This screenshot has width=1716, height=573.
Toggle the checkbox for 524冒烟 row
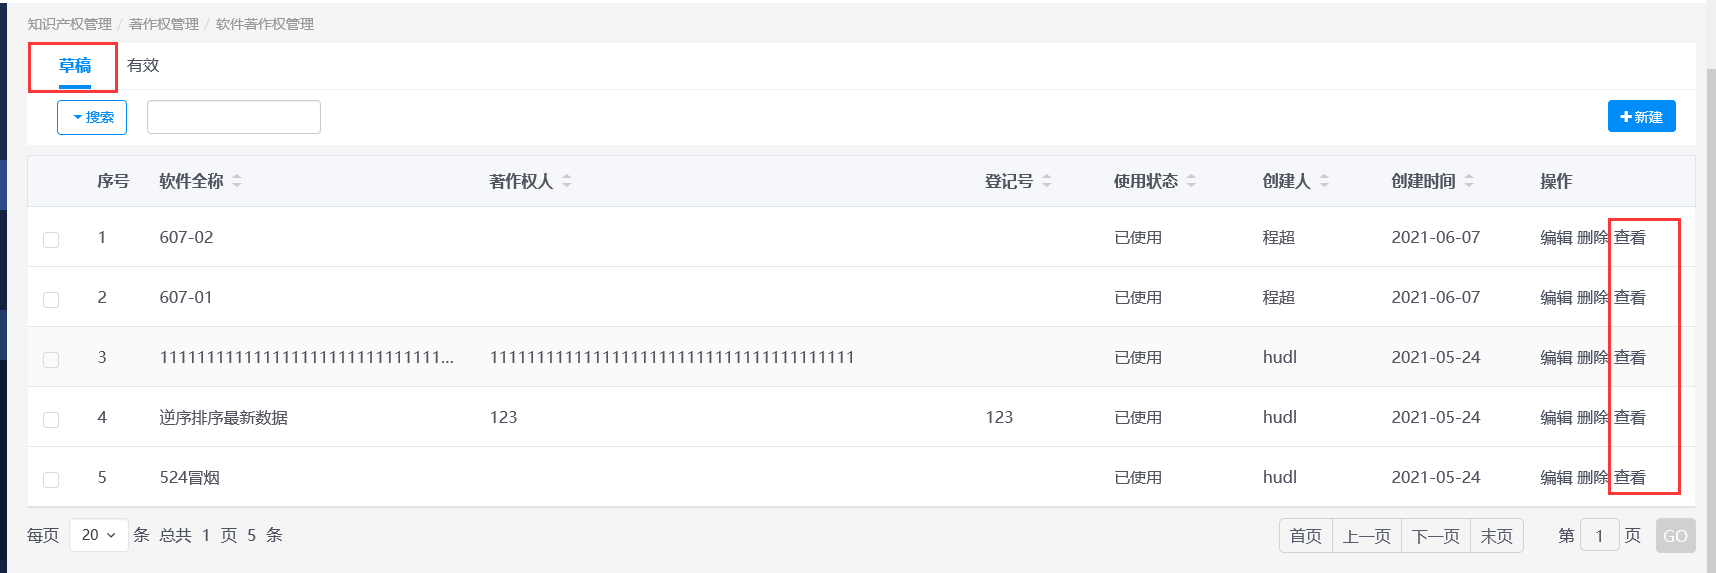pyautogui.click(x=51, y=480)
